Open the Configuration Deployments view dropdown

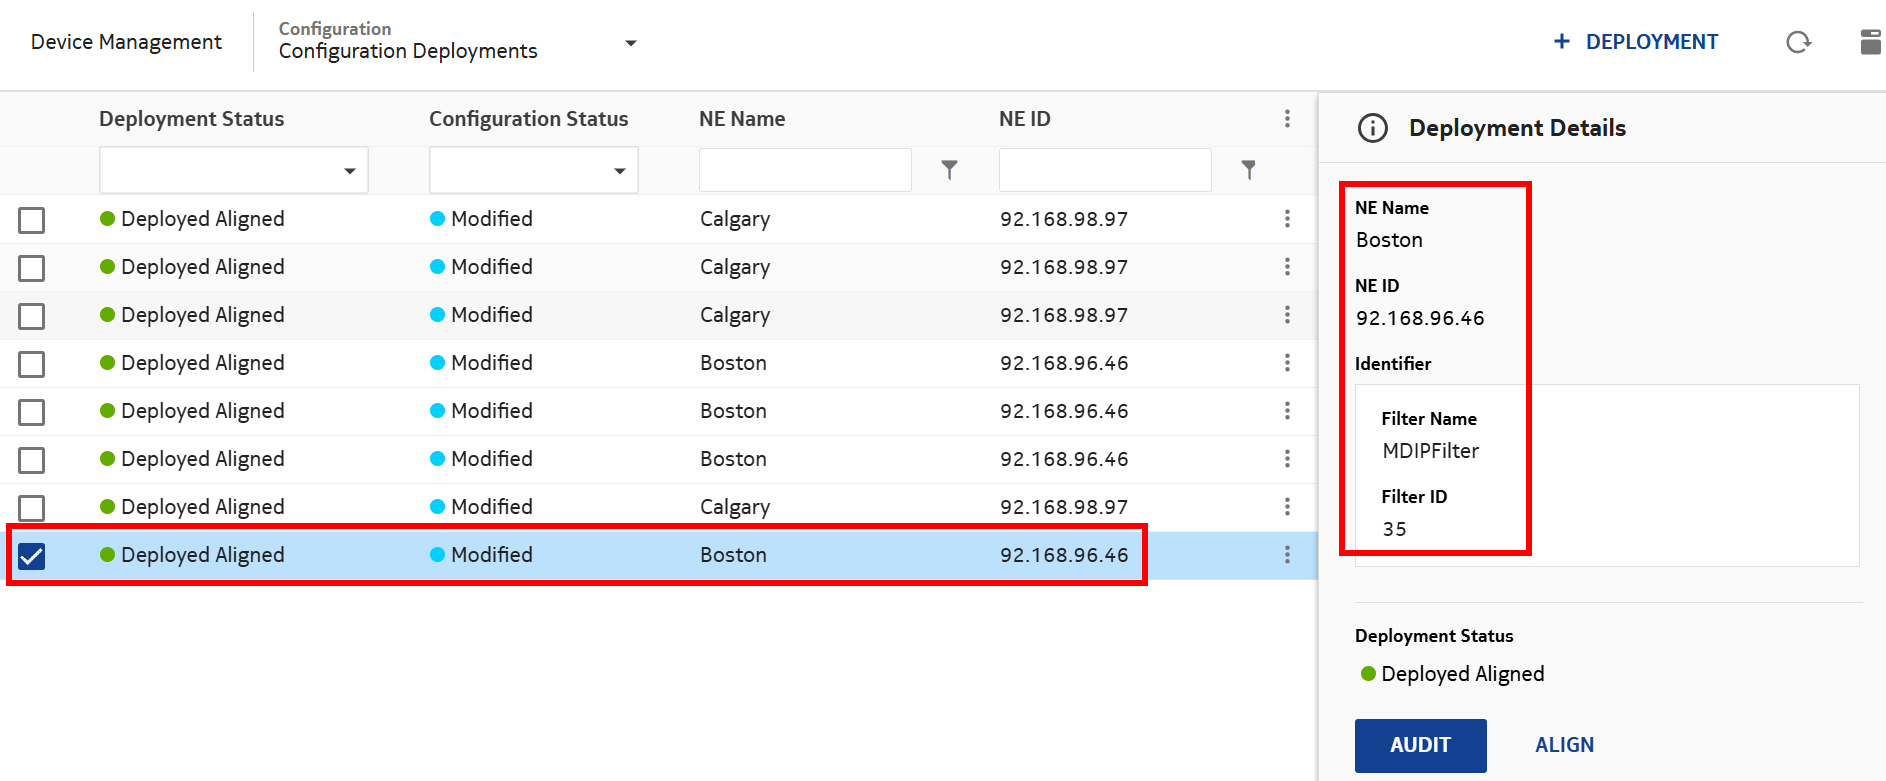tap(630, 43)
